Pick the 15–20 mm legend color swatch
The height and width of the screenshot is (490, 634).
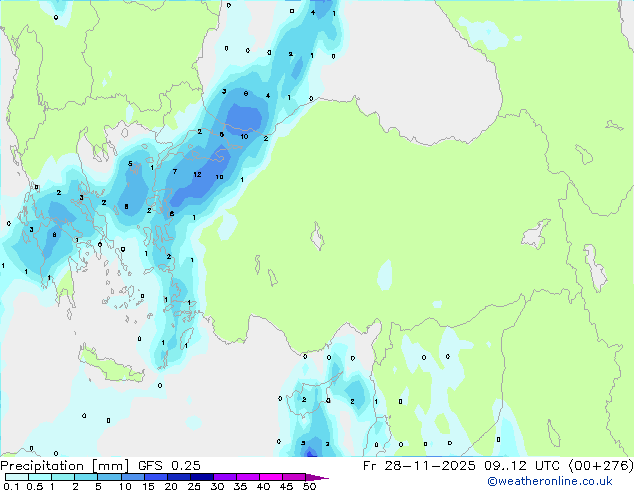coord(155,477)
